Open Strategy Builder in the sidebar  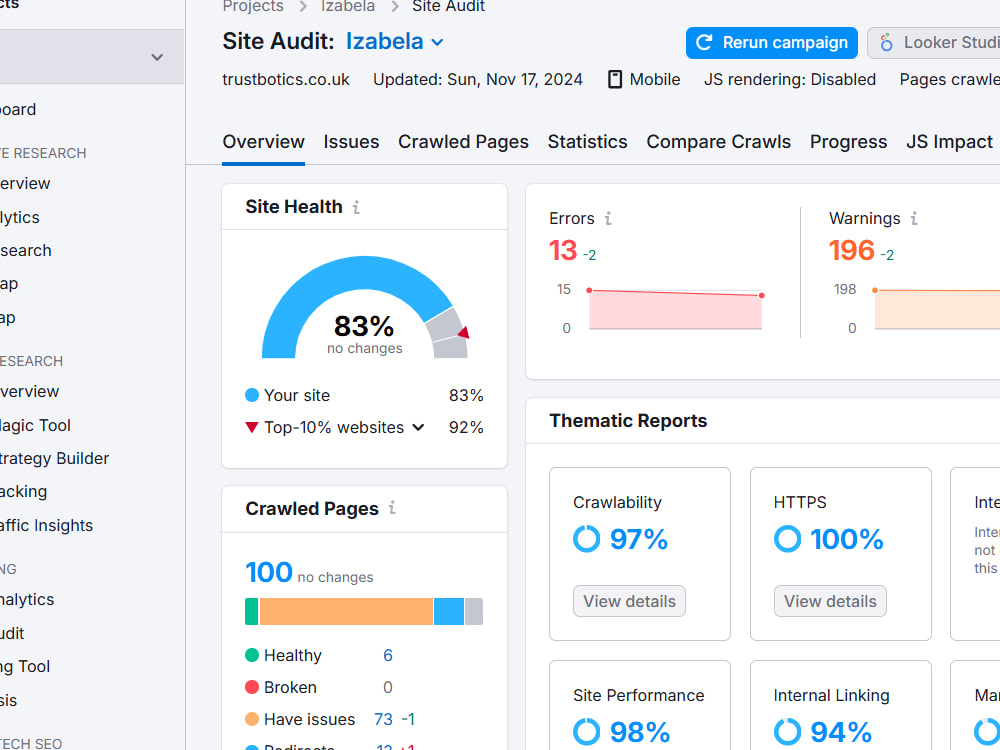point(54,459)
